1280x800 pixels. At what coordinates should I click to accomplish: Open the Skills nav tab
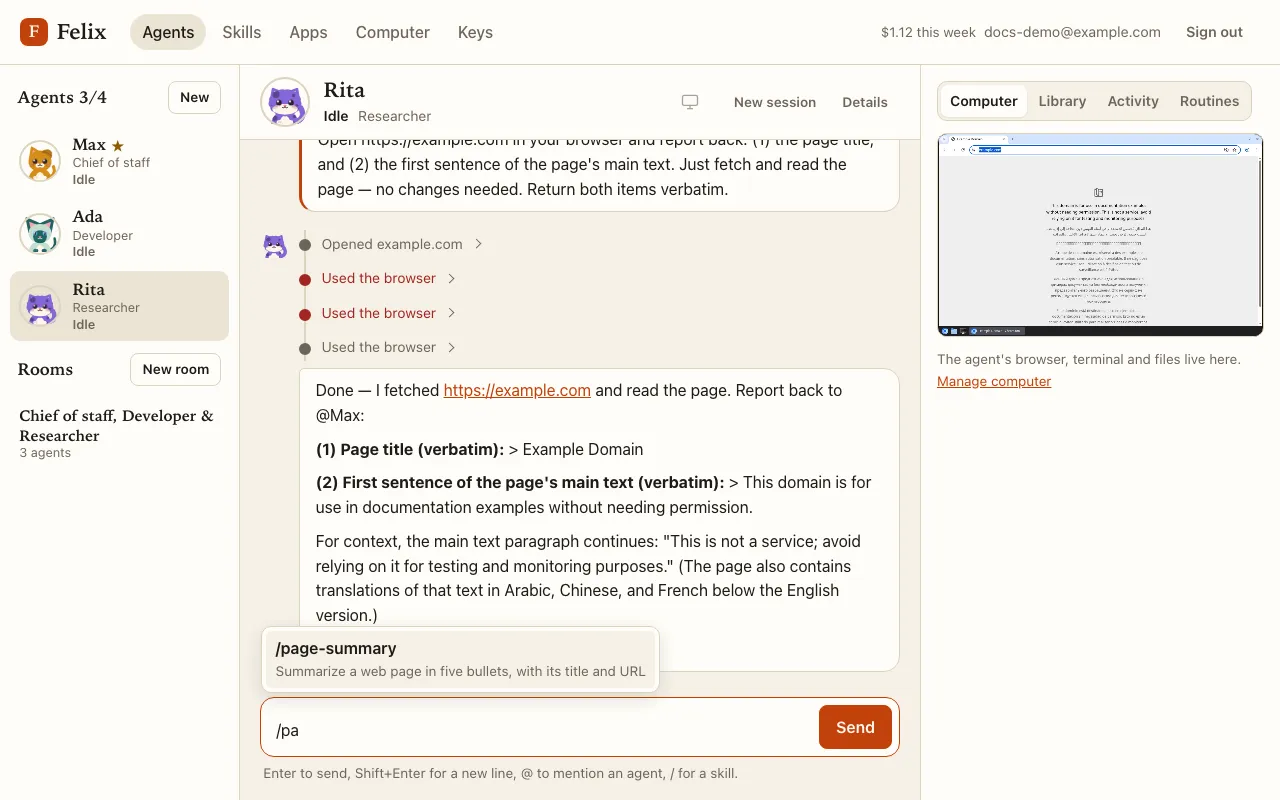pos(242,32)
